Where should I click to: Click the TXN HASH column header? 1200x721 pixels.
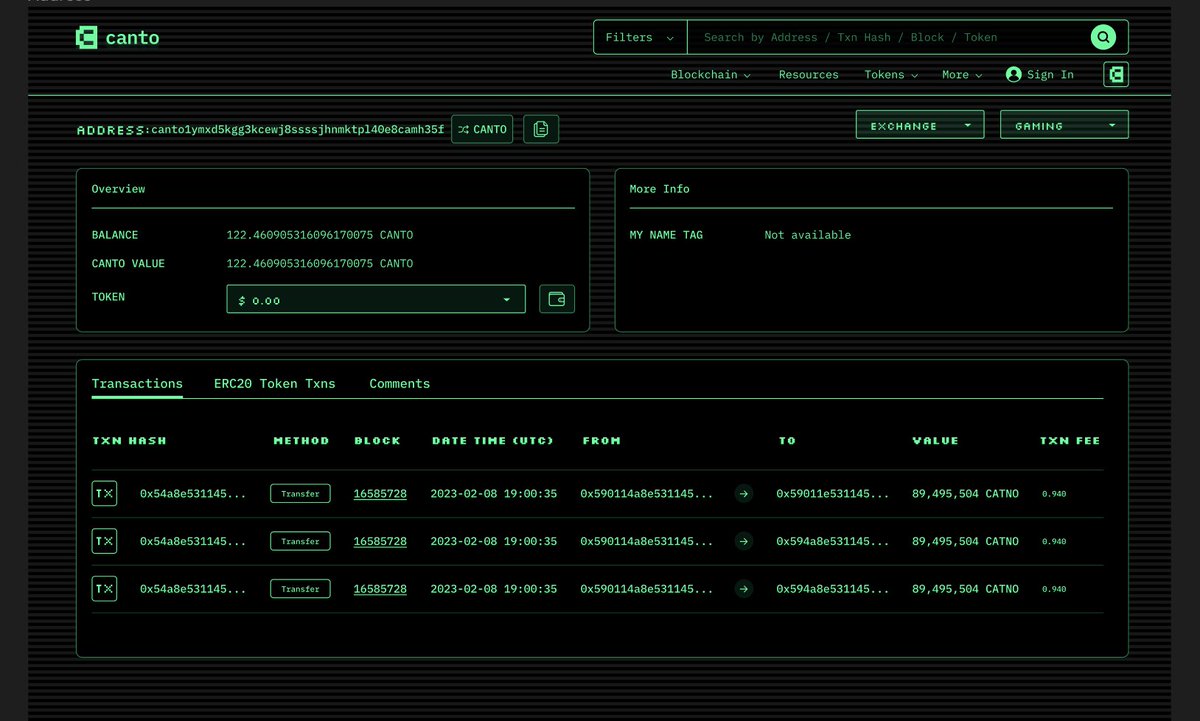pyautogui.click(x=129, y=441)
